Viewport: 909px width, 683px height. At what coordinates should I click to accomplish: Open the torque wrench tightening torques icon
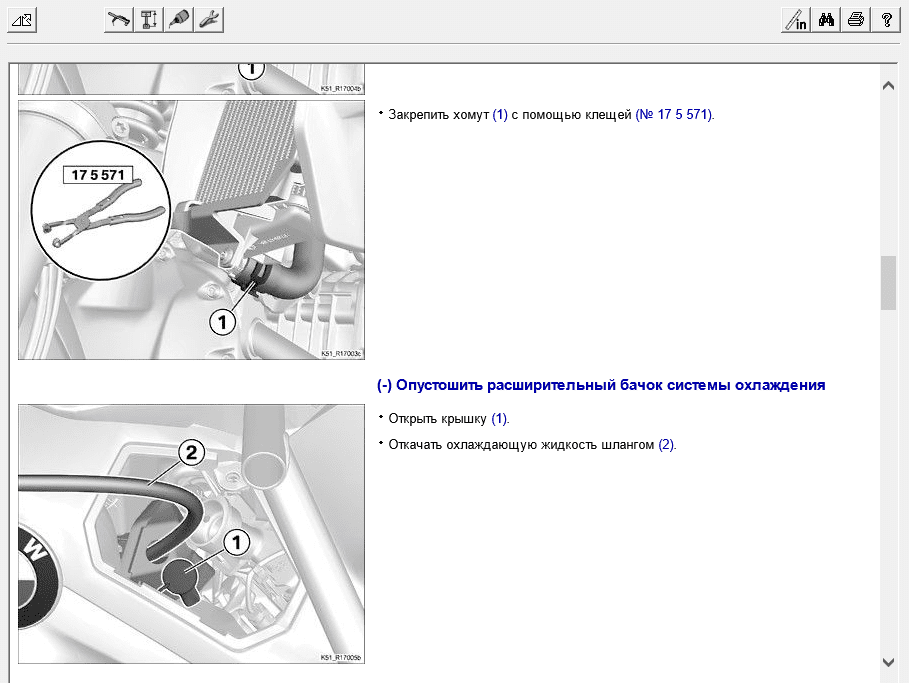[120, 19]
